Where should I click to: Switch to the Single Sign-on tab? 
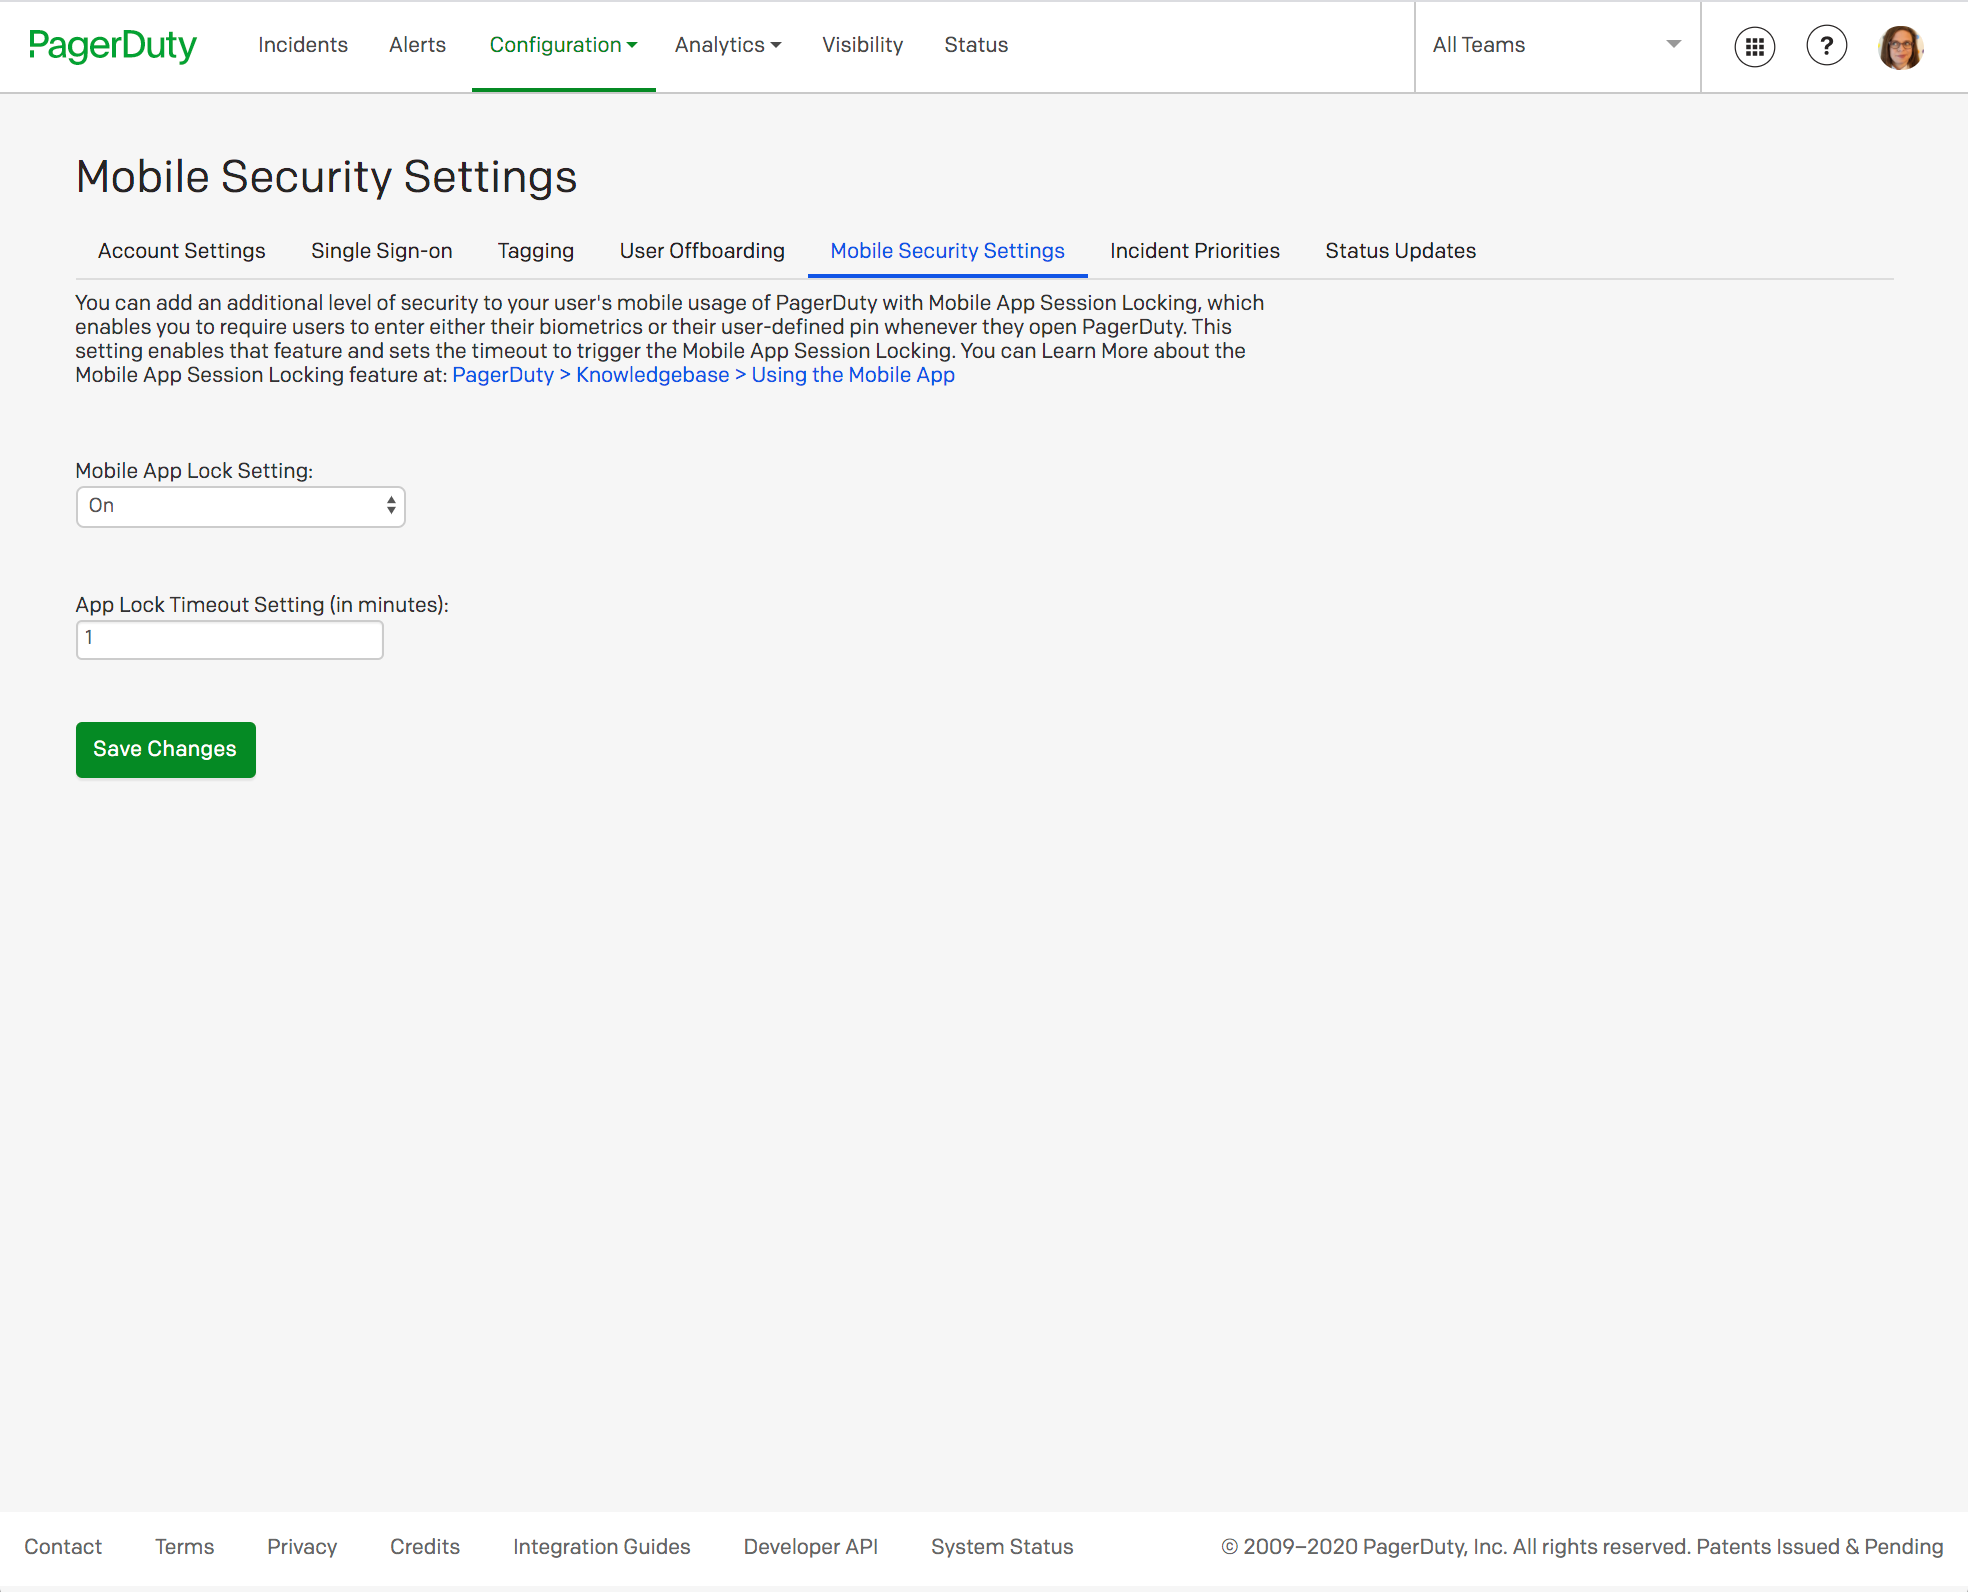(x=381, y=251)
